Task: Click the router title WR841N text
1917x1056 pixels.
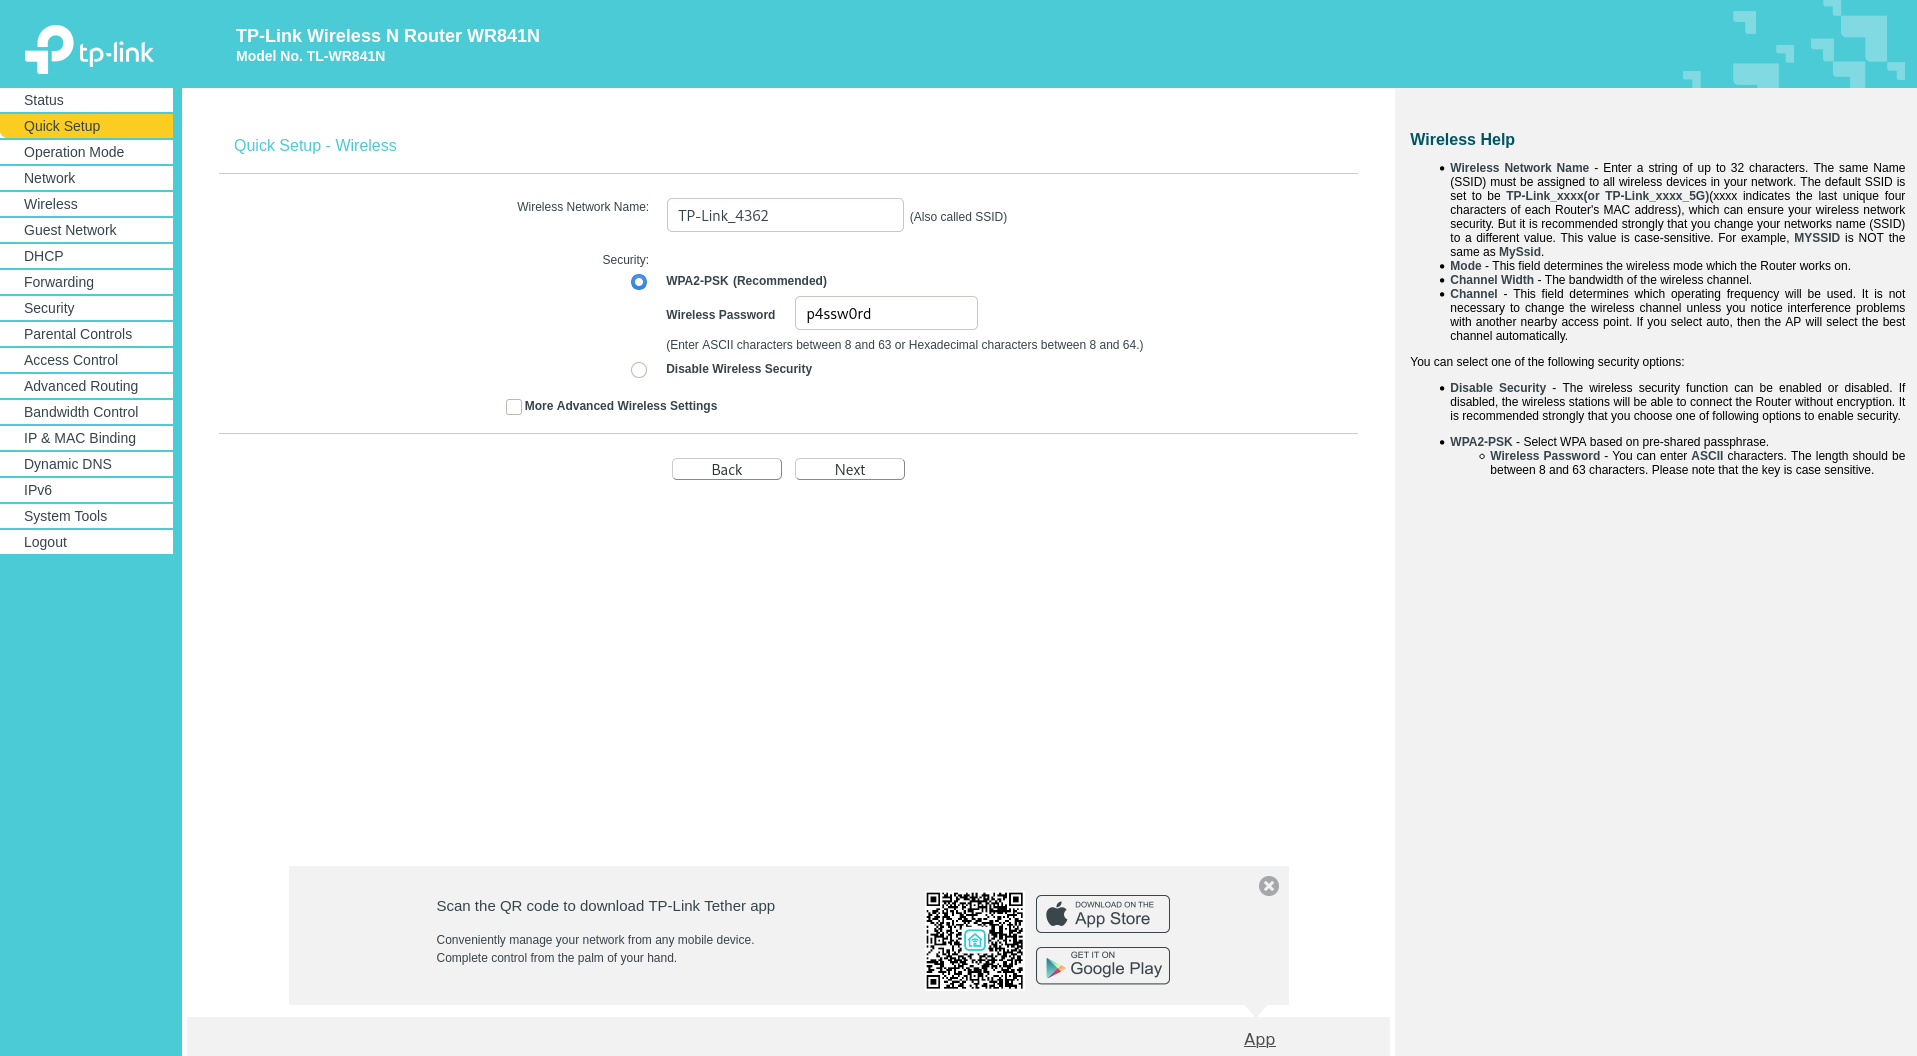Action: click(388, 36)
